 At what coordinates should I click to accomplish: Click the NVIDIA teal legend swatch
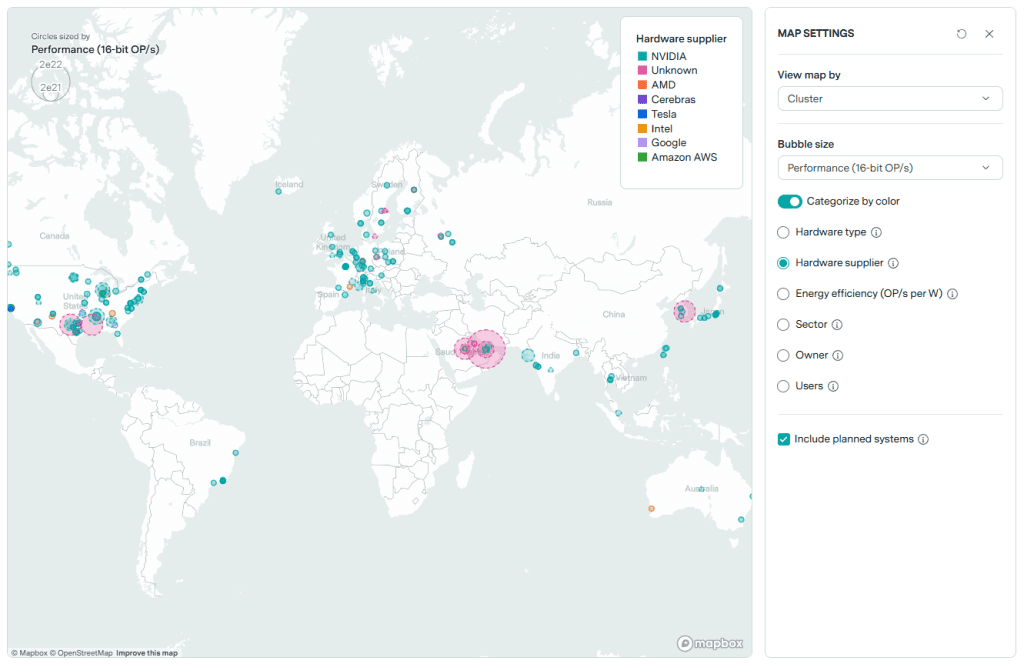pos(642,56)
